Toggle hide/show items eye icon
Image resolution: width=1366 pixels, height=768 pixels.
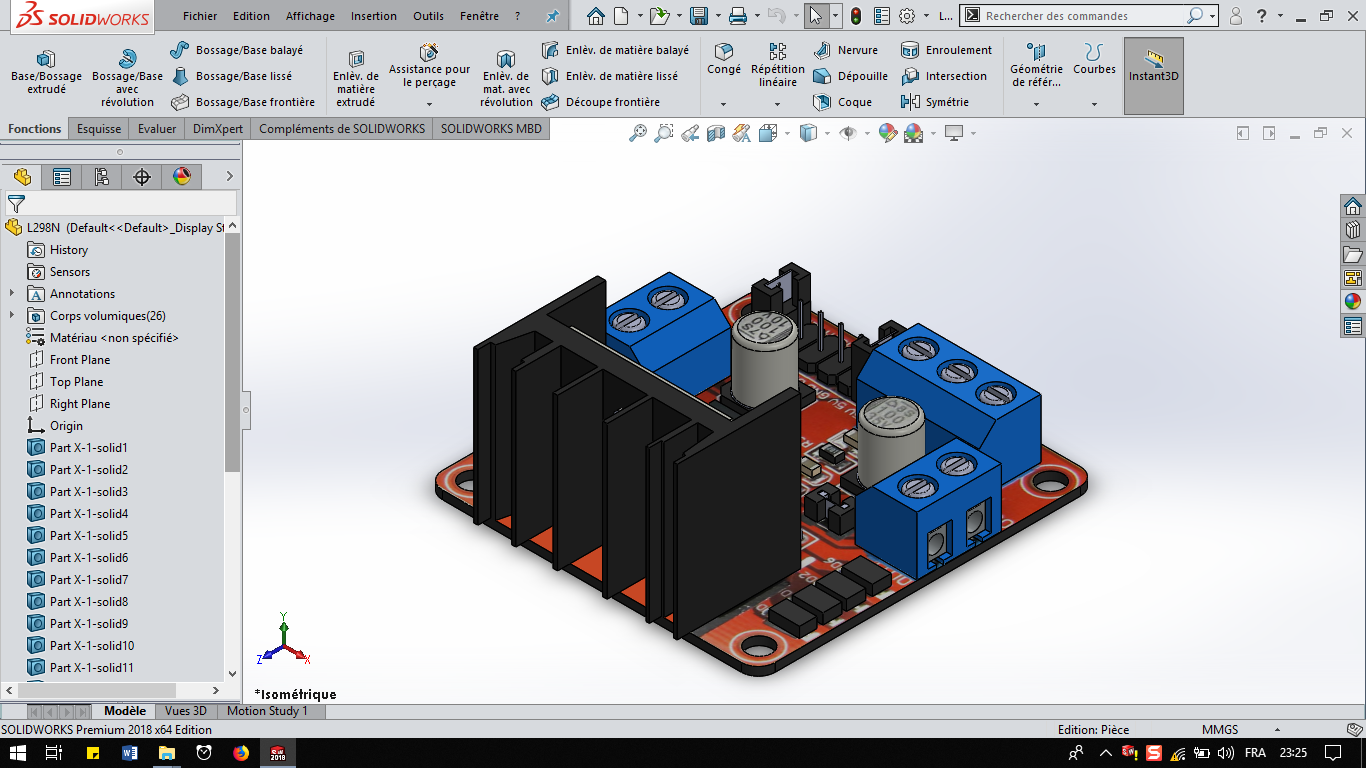(x=848, y=132)
